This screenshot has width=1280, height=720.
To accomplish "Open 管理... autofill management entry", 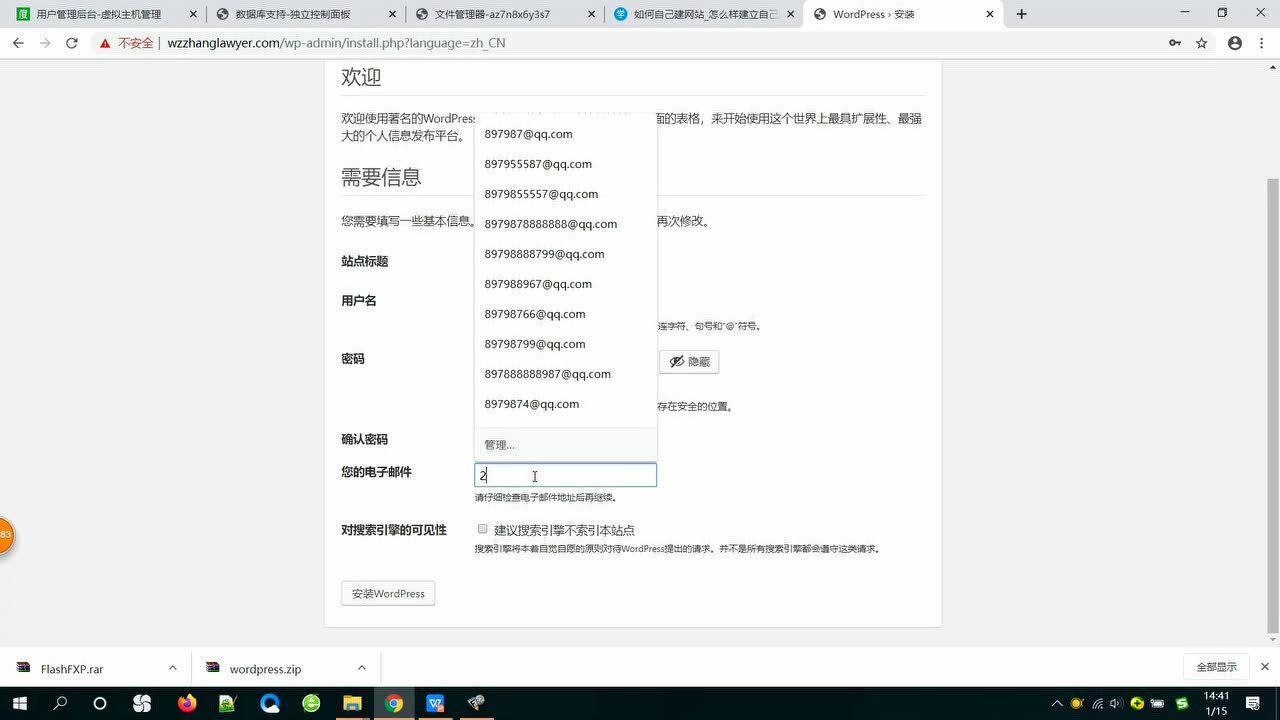I will 565,445.
